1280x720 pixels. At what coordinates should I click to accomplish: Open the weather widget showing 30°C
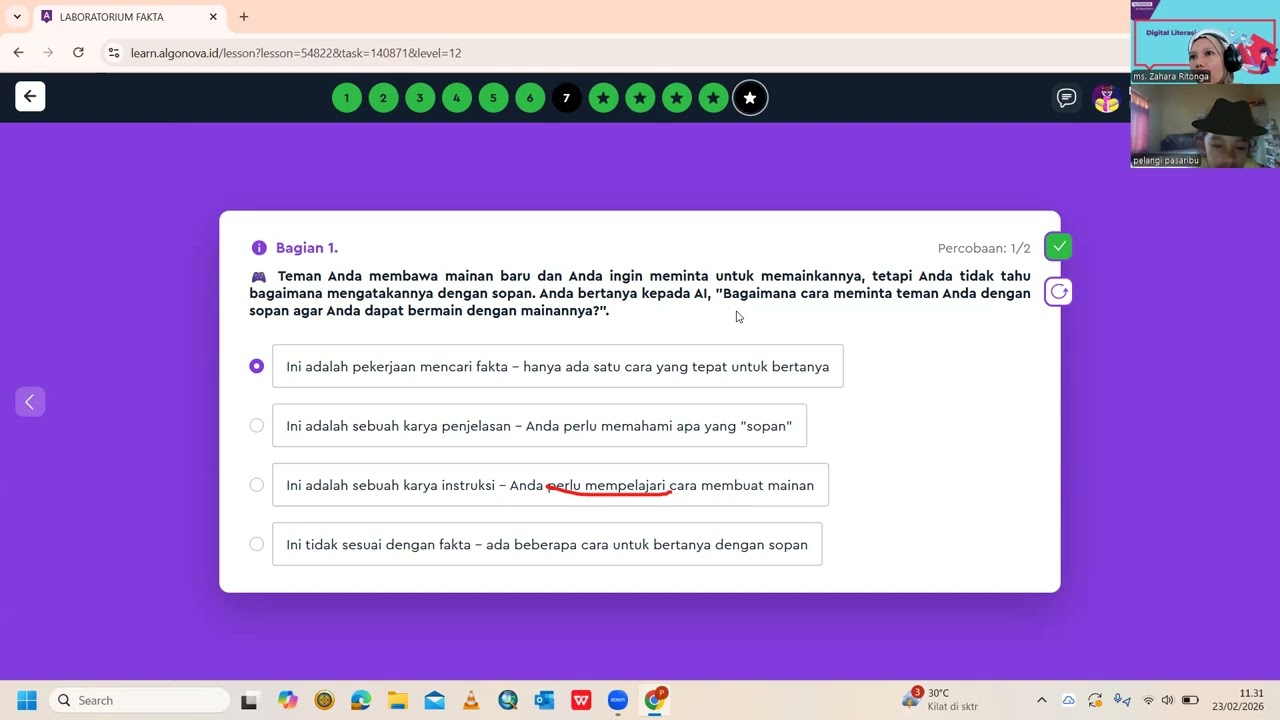940,700
